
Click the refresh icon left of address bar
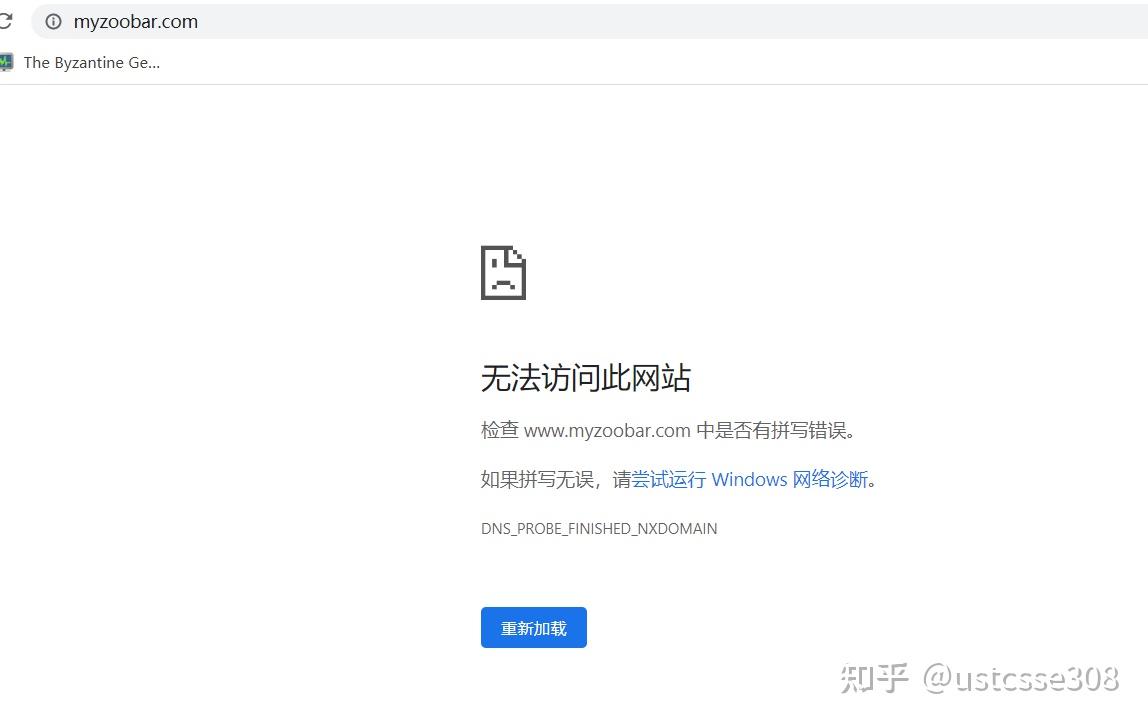coord(6,20)
